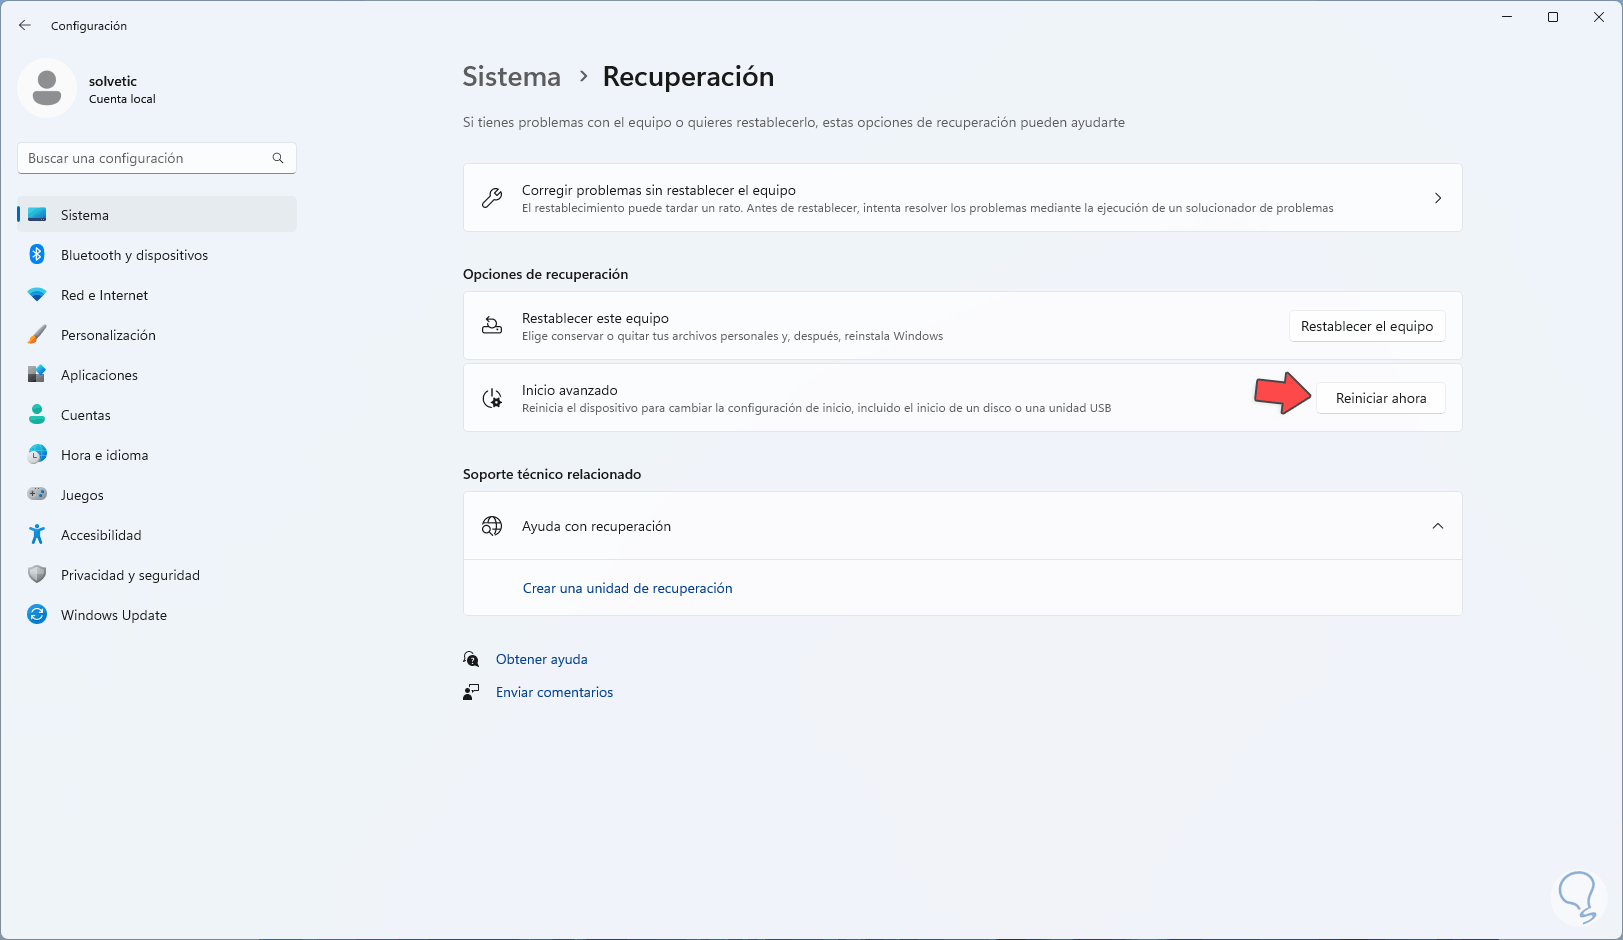Screen dimensions: 1623x940
Task: Click the Hora e idioma clock icon
Action: [x=37, y=455]
